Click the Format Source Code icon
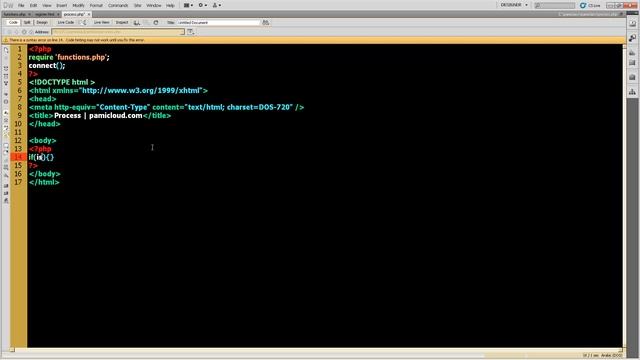Image resolution: width=640 pixels, height=360 pixels. point(6,200)
